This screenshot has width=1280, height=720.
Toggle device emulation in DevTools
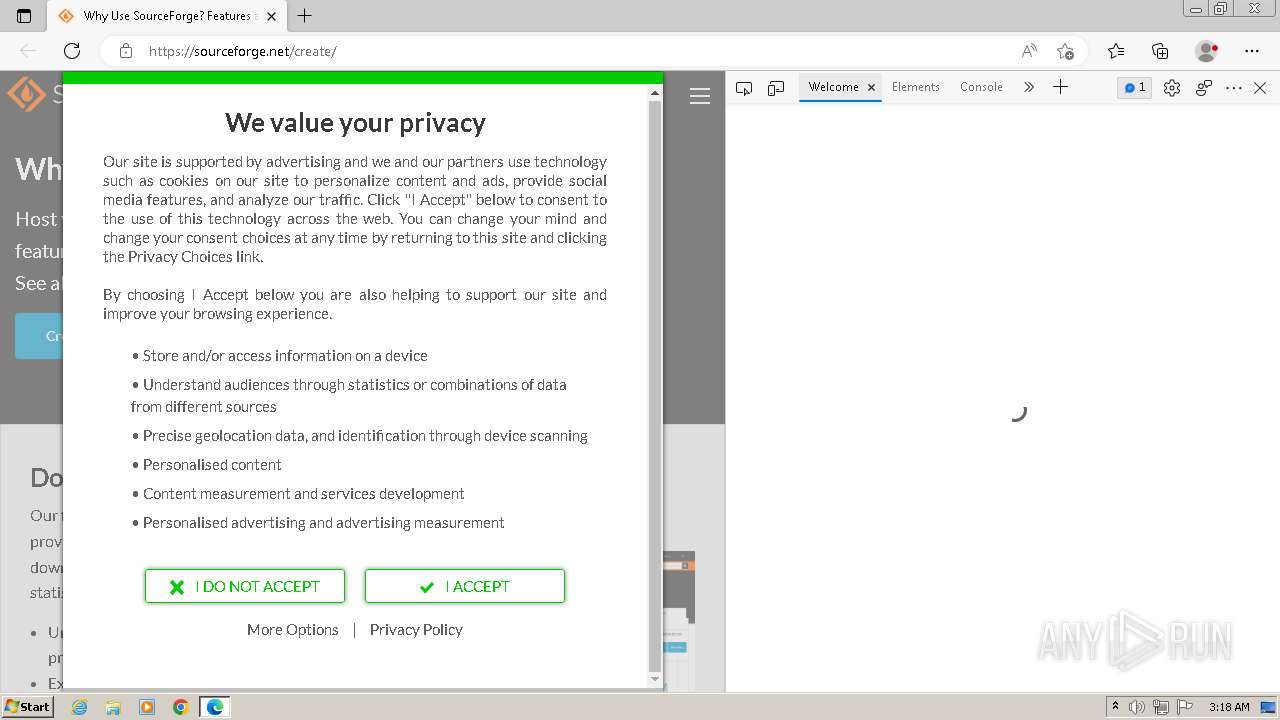776,88
